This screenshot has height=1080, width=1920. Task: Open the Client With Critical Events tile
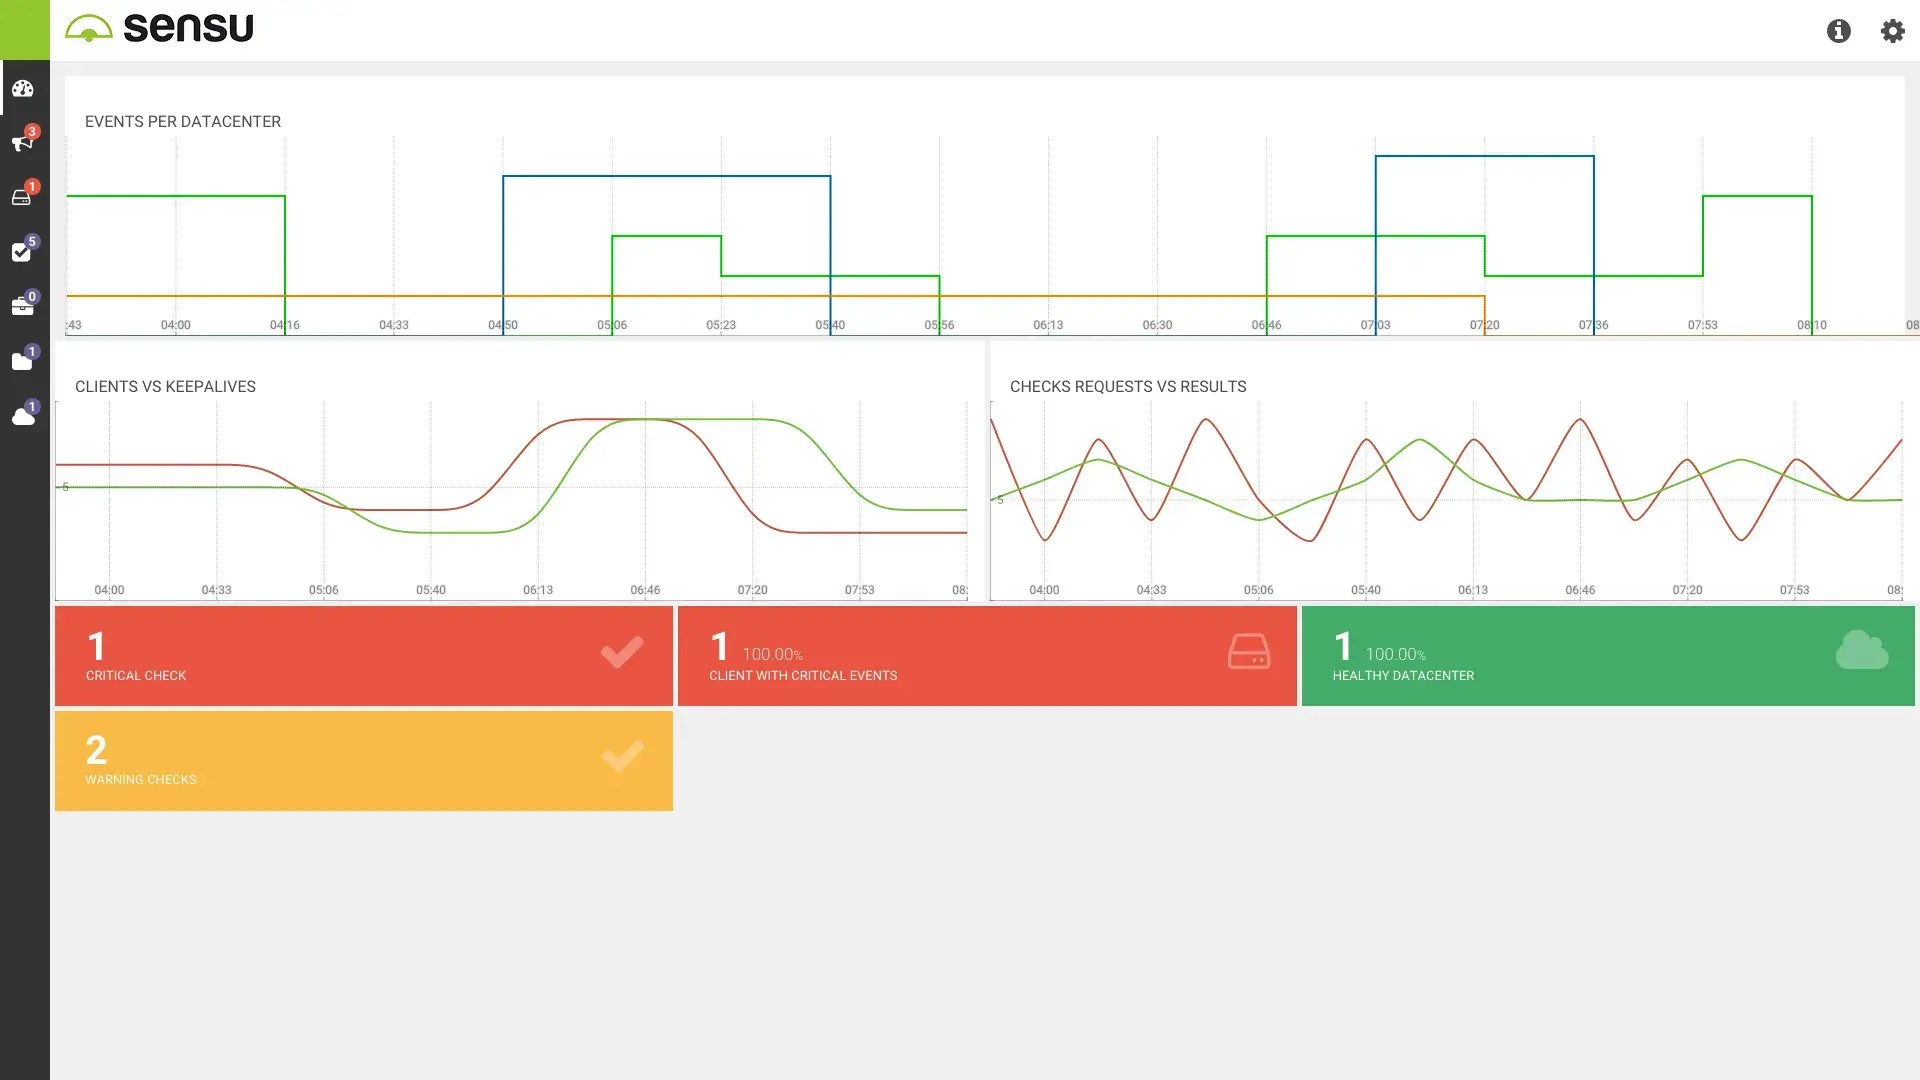tap(986, 656)
